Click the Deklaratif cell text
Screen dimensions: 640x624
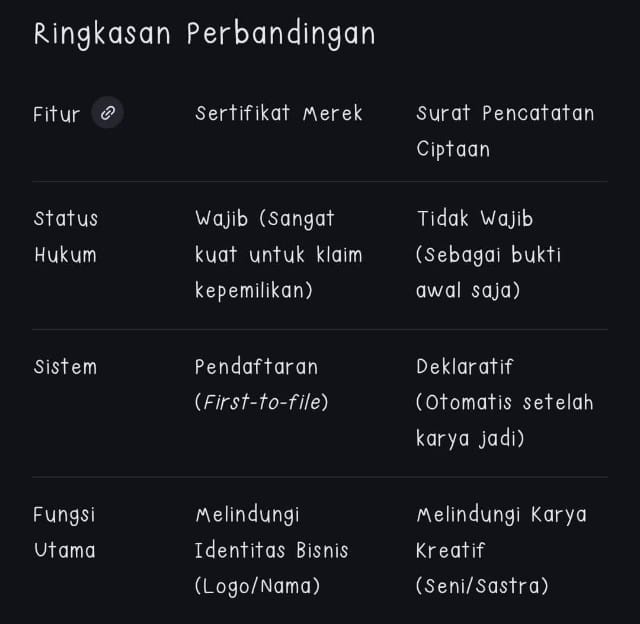465,366
